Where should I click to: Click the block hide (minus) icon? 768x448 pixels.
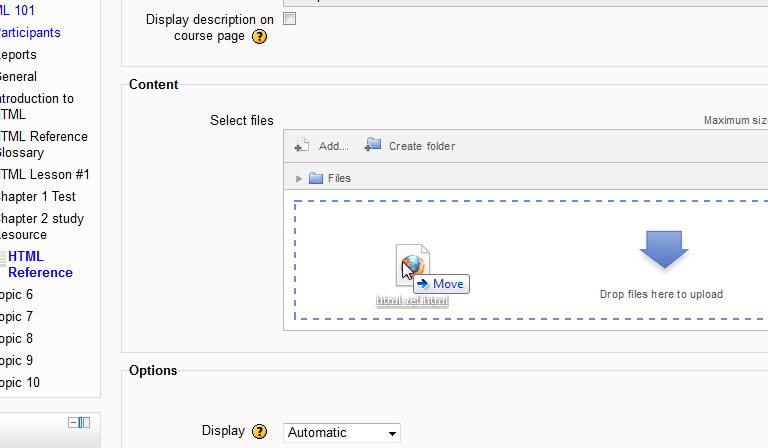(x=73, y=422)
